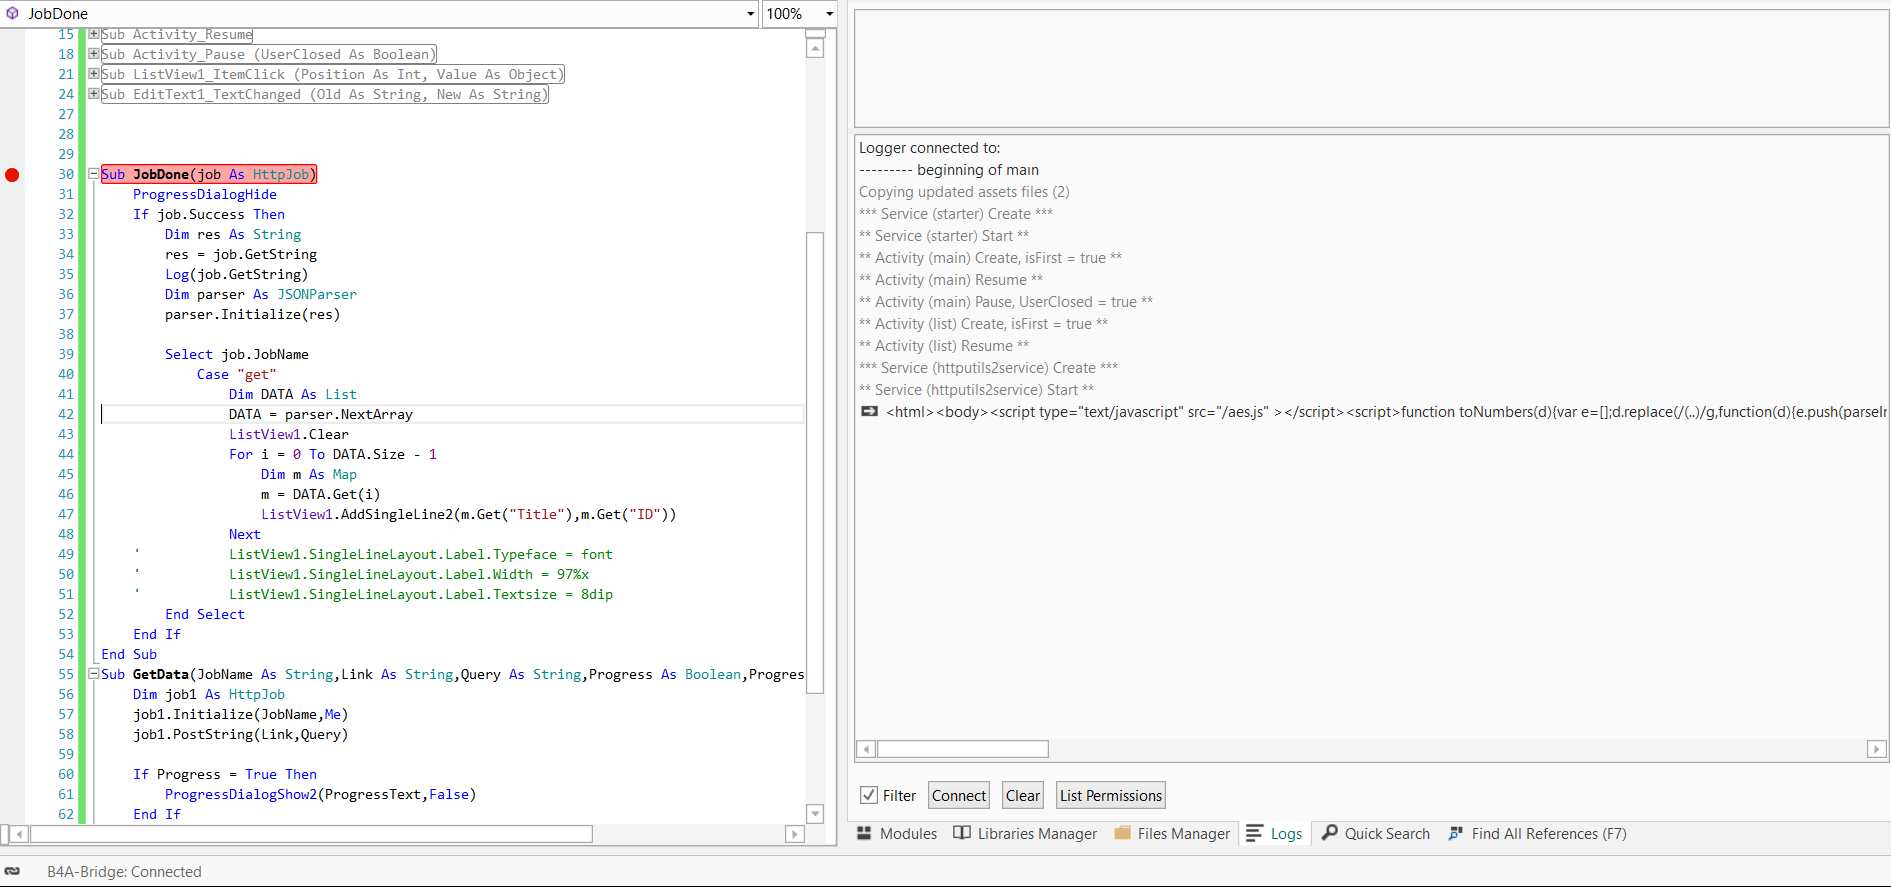Toggle the Filter checkbox in Logs
This screenshot has width=1891, height=887.
(869, 795)
